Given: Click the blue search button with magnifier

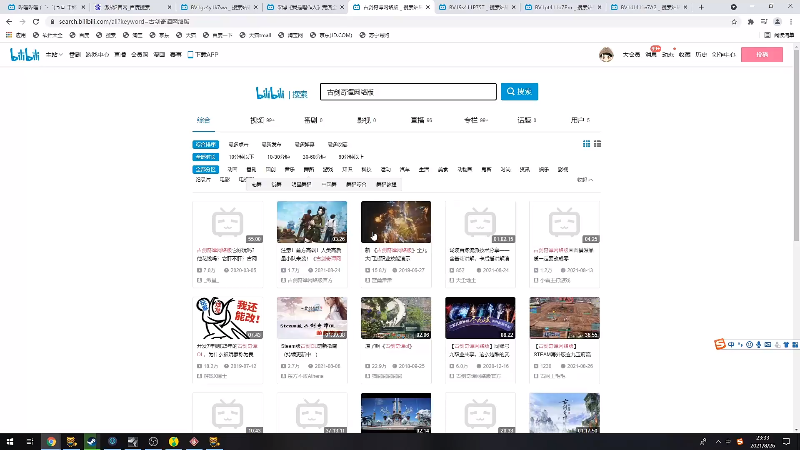Looking at the screenshot, I should coord(519,92).
